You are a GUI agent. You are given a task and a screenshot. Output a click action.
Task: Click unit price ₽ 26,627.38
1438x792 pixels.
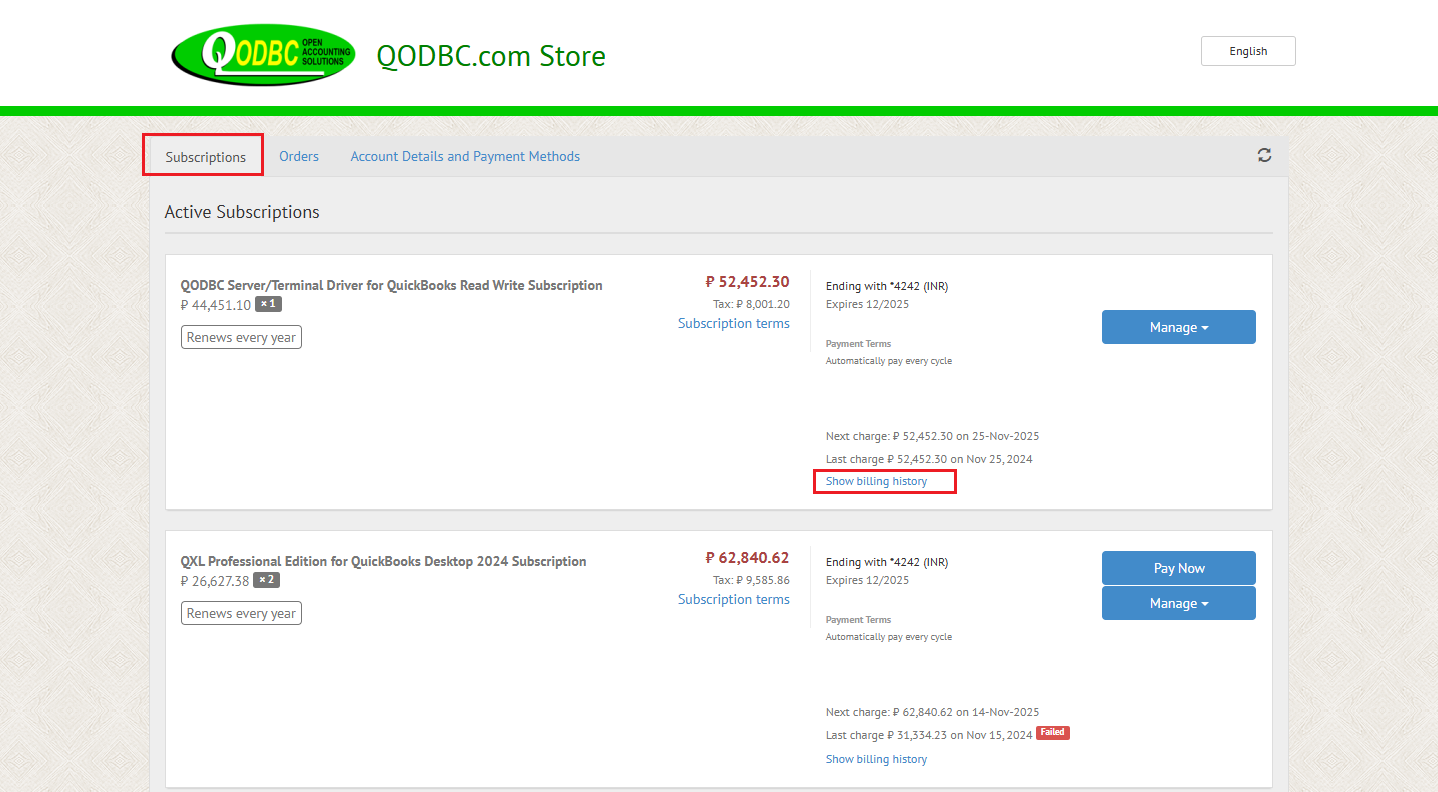215,581
